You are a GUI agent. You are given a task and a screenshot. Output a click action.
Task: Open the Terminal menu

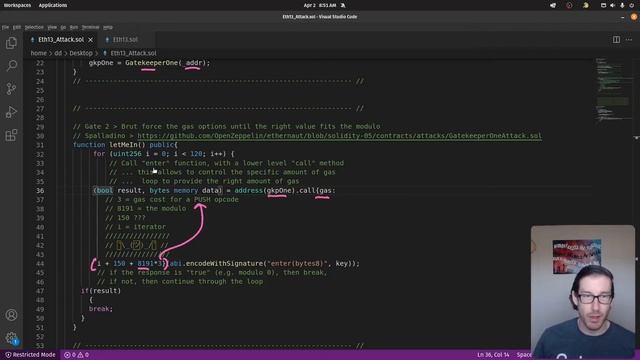[x=91, y=27]
